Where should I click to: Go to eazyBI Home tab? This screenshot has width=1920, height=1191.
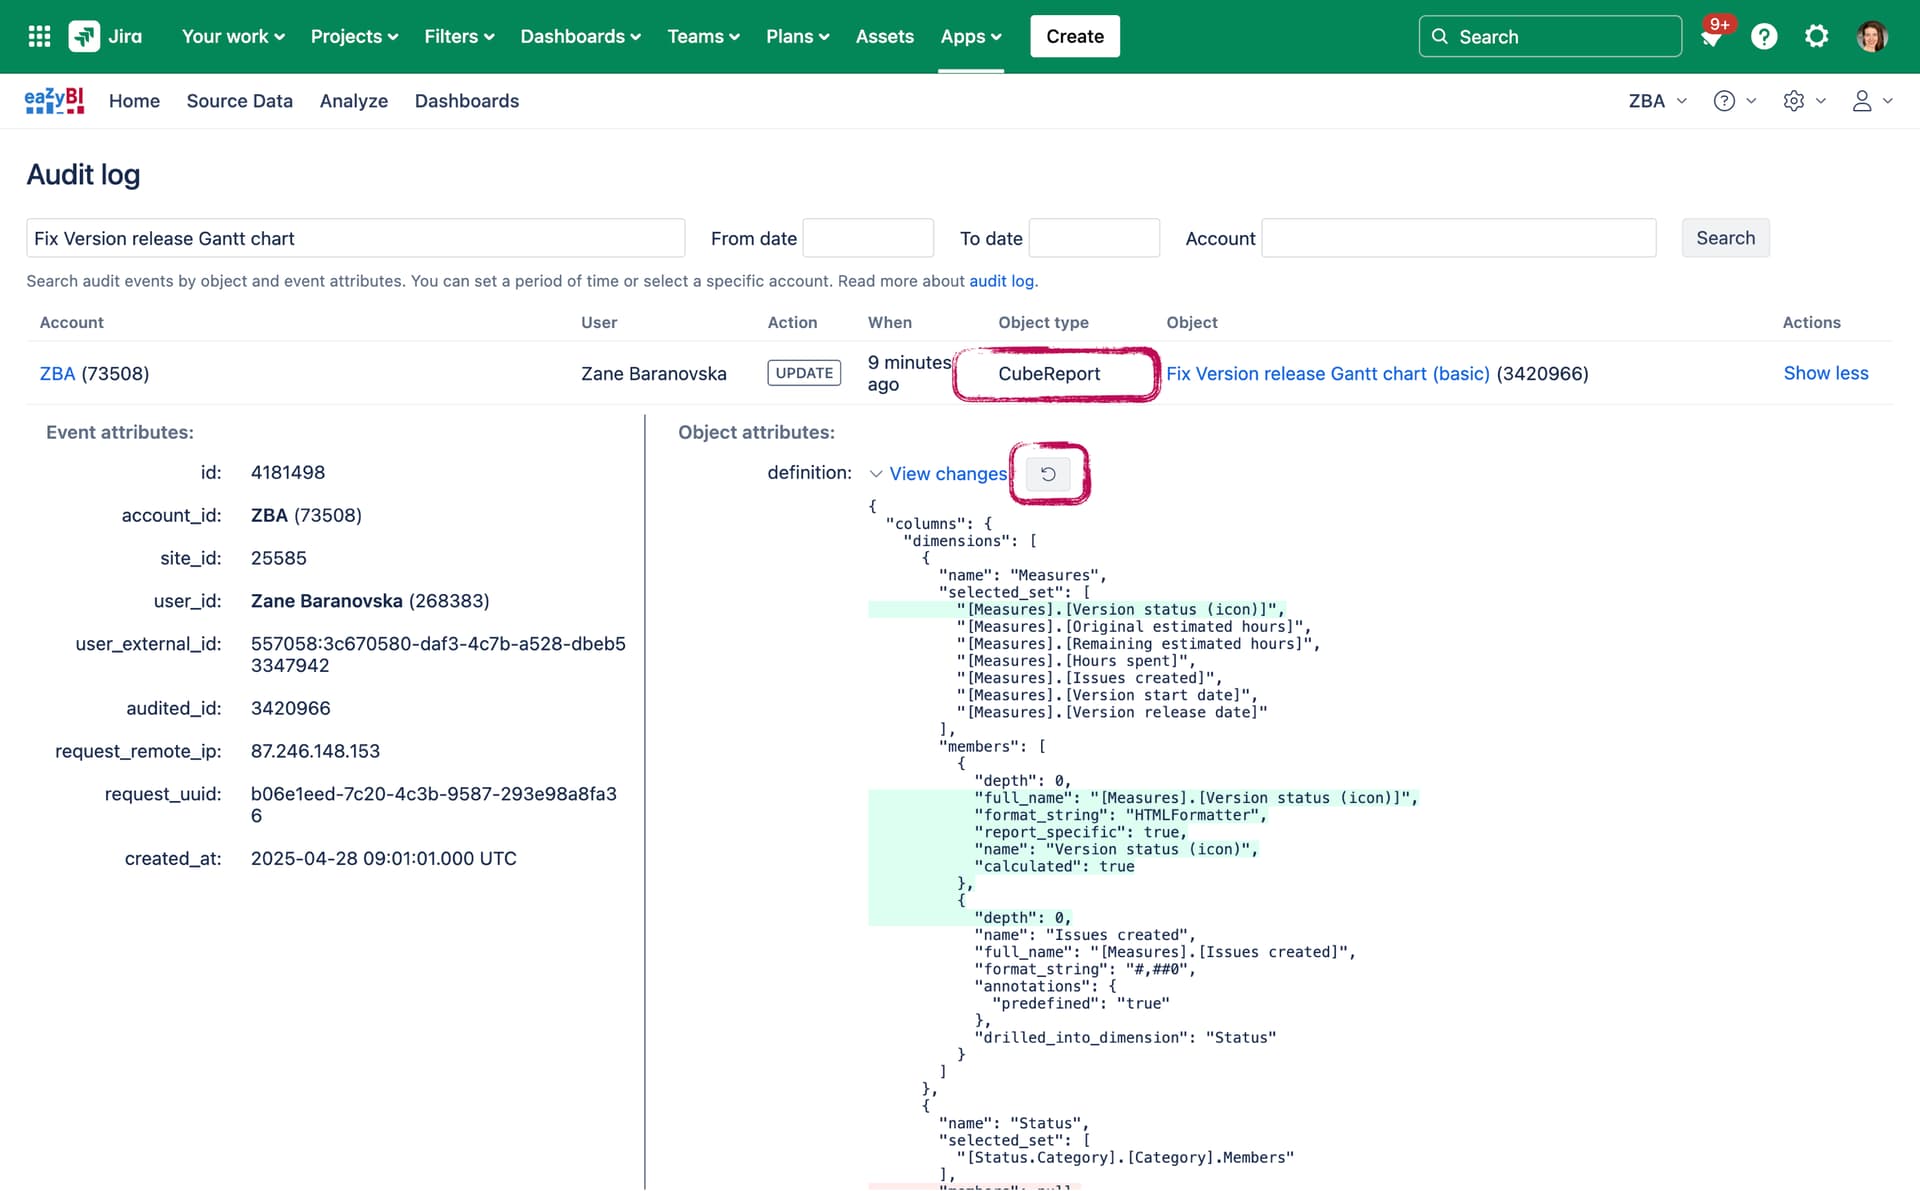[134, 101]
